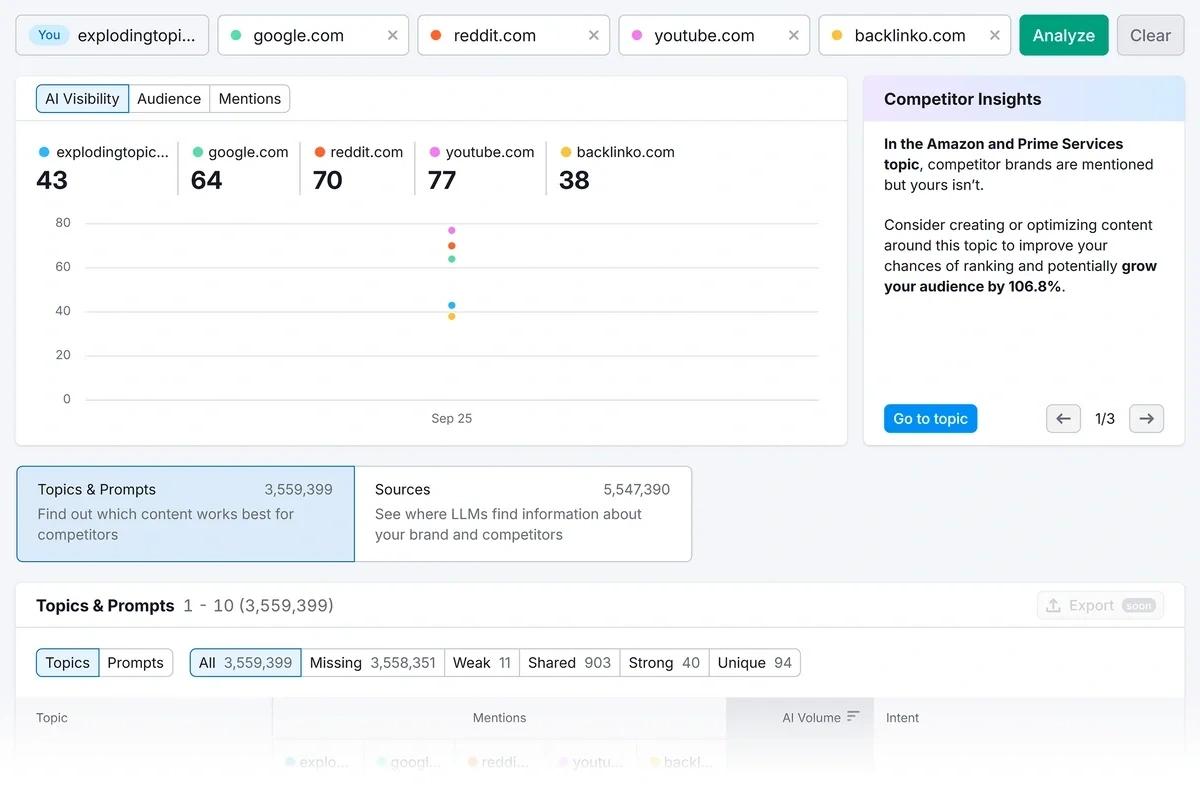Show only Unique topics
Viewport: 1200px width, 790px height.
[754, 662]
